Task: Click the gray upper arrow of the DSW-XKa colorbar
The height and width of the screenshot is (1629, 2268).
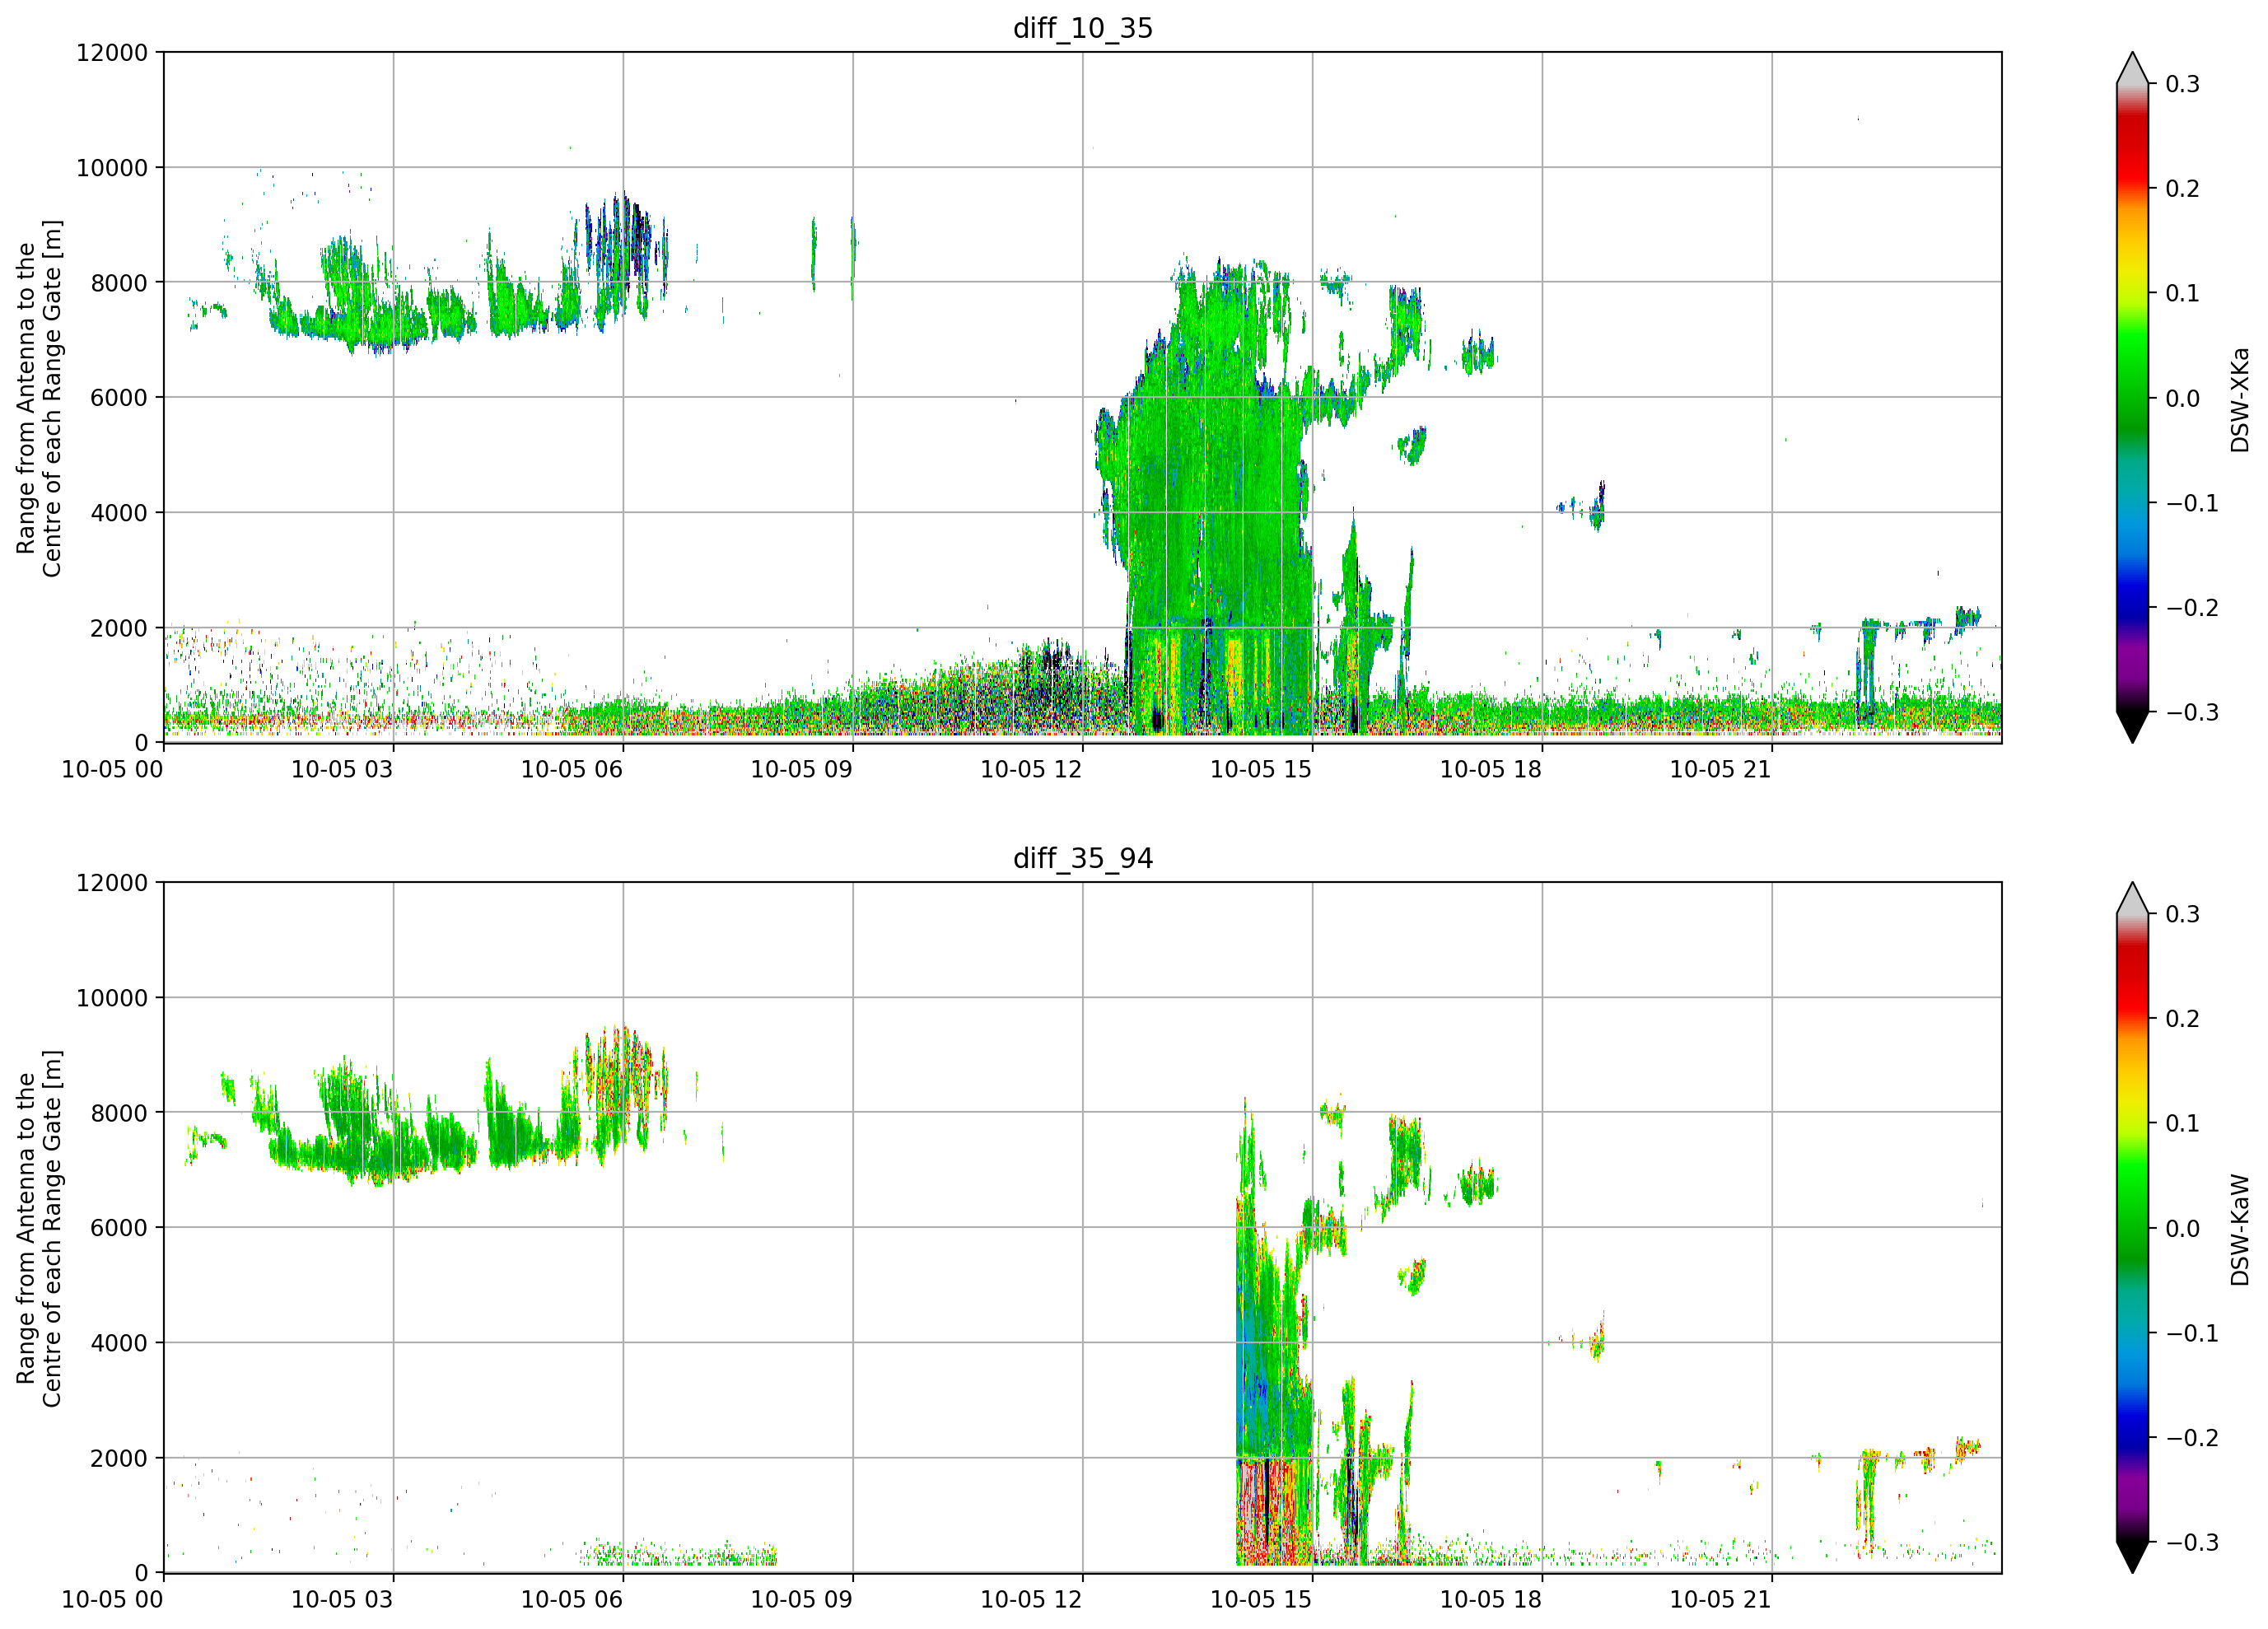Action: [2132, 70]
